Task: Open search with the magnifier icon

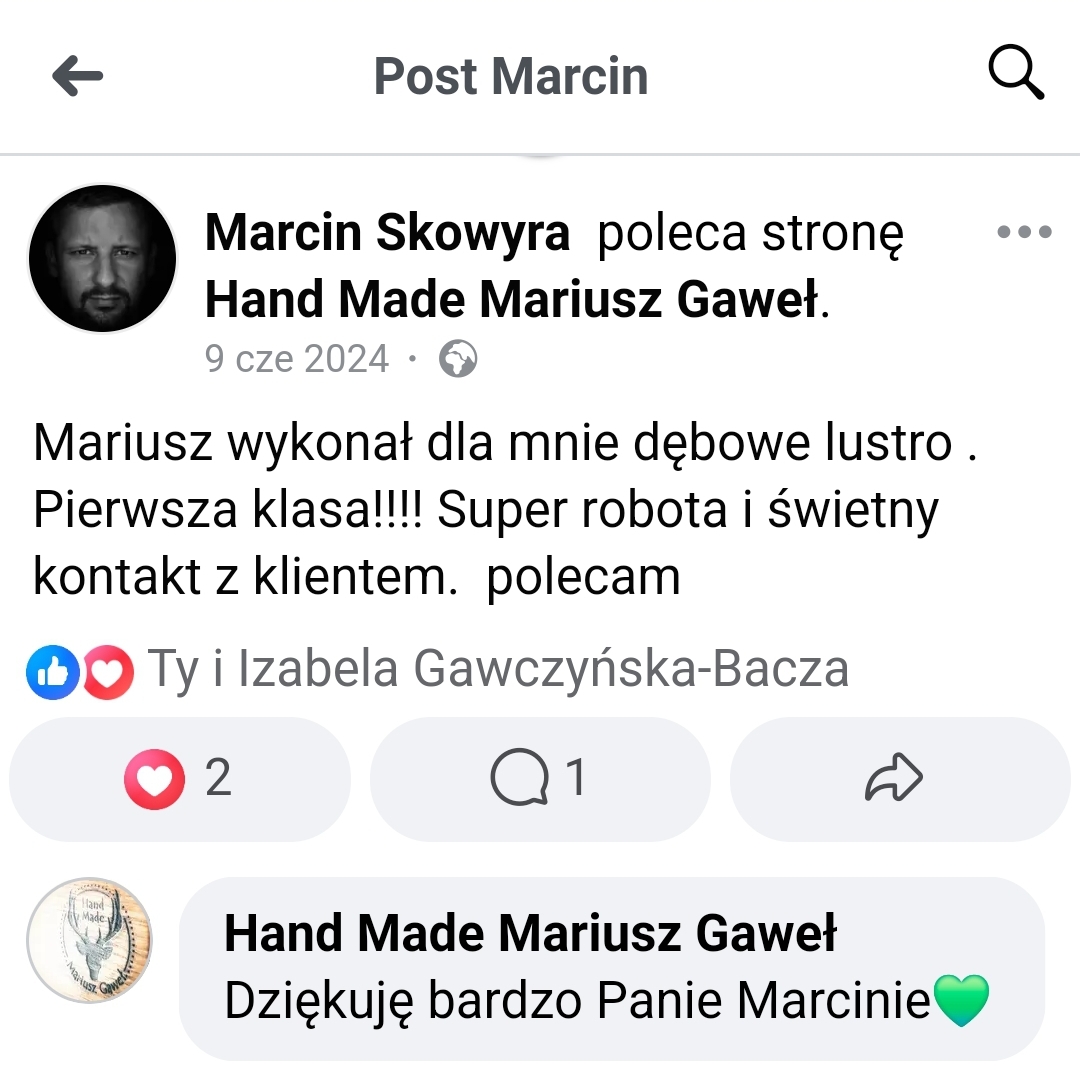Action: [x=1016, y=73]
